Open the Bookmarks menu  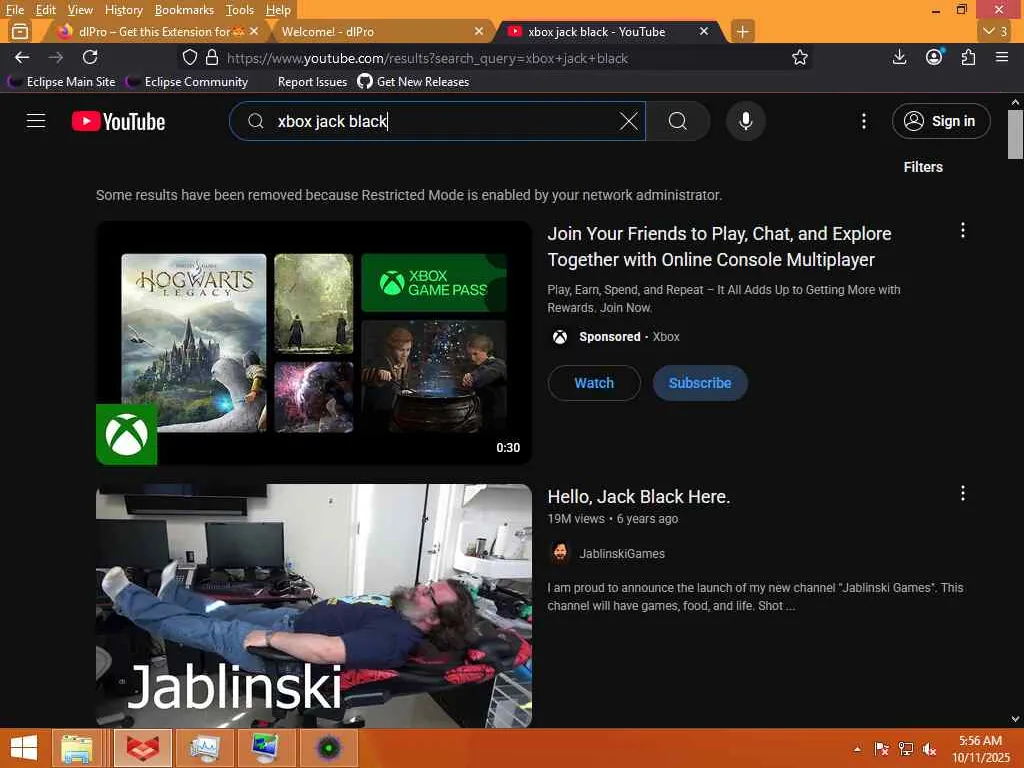(184, 10)
